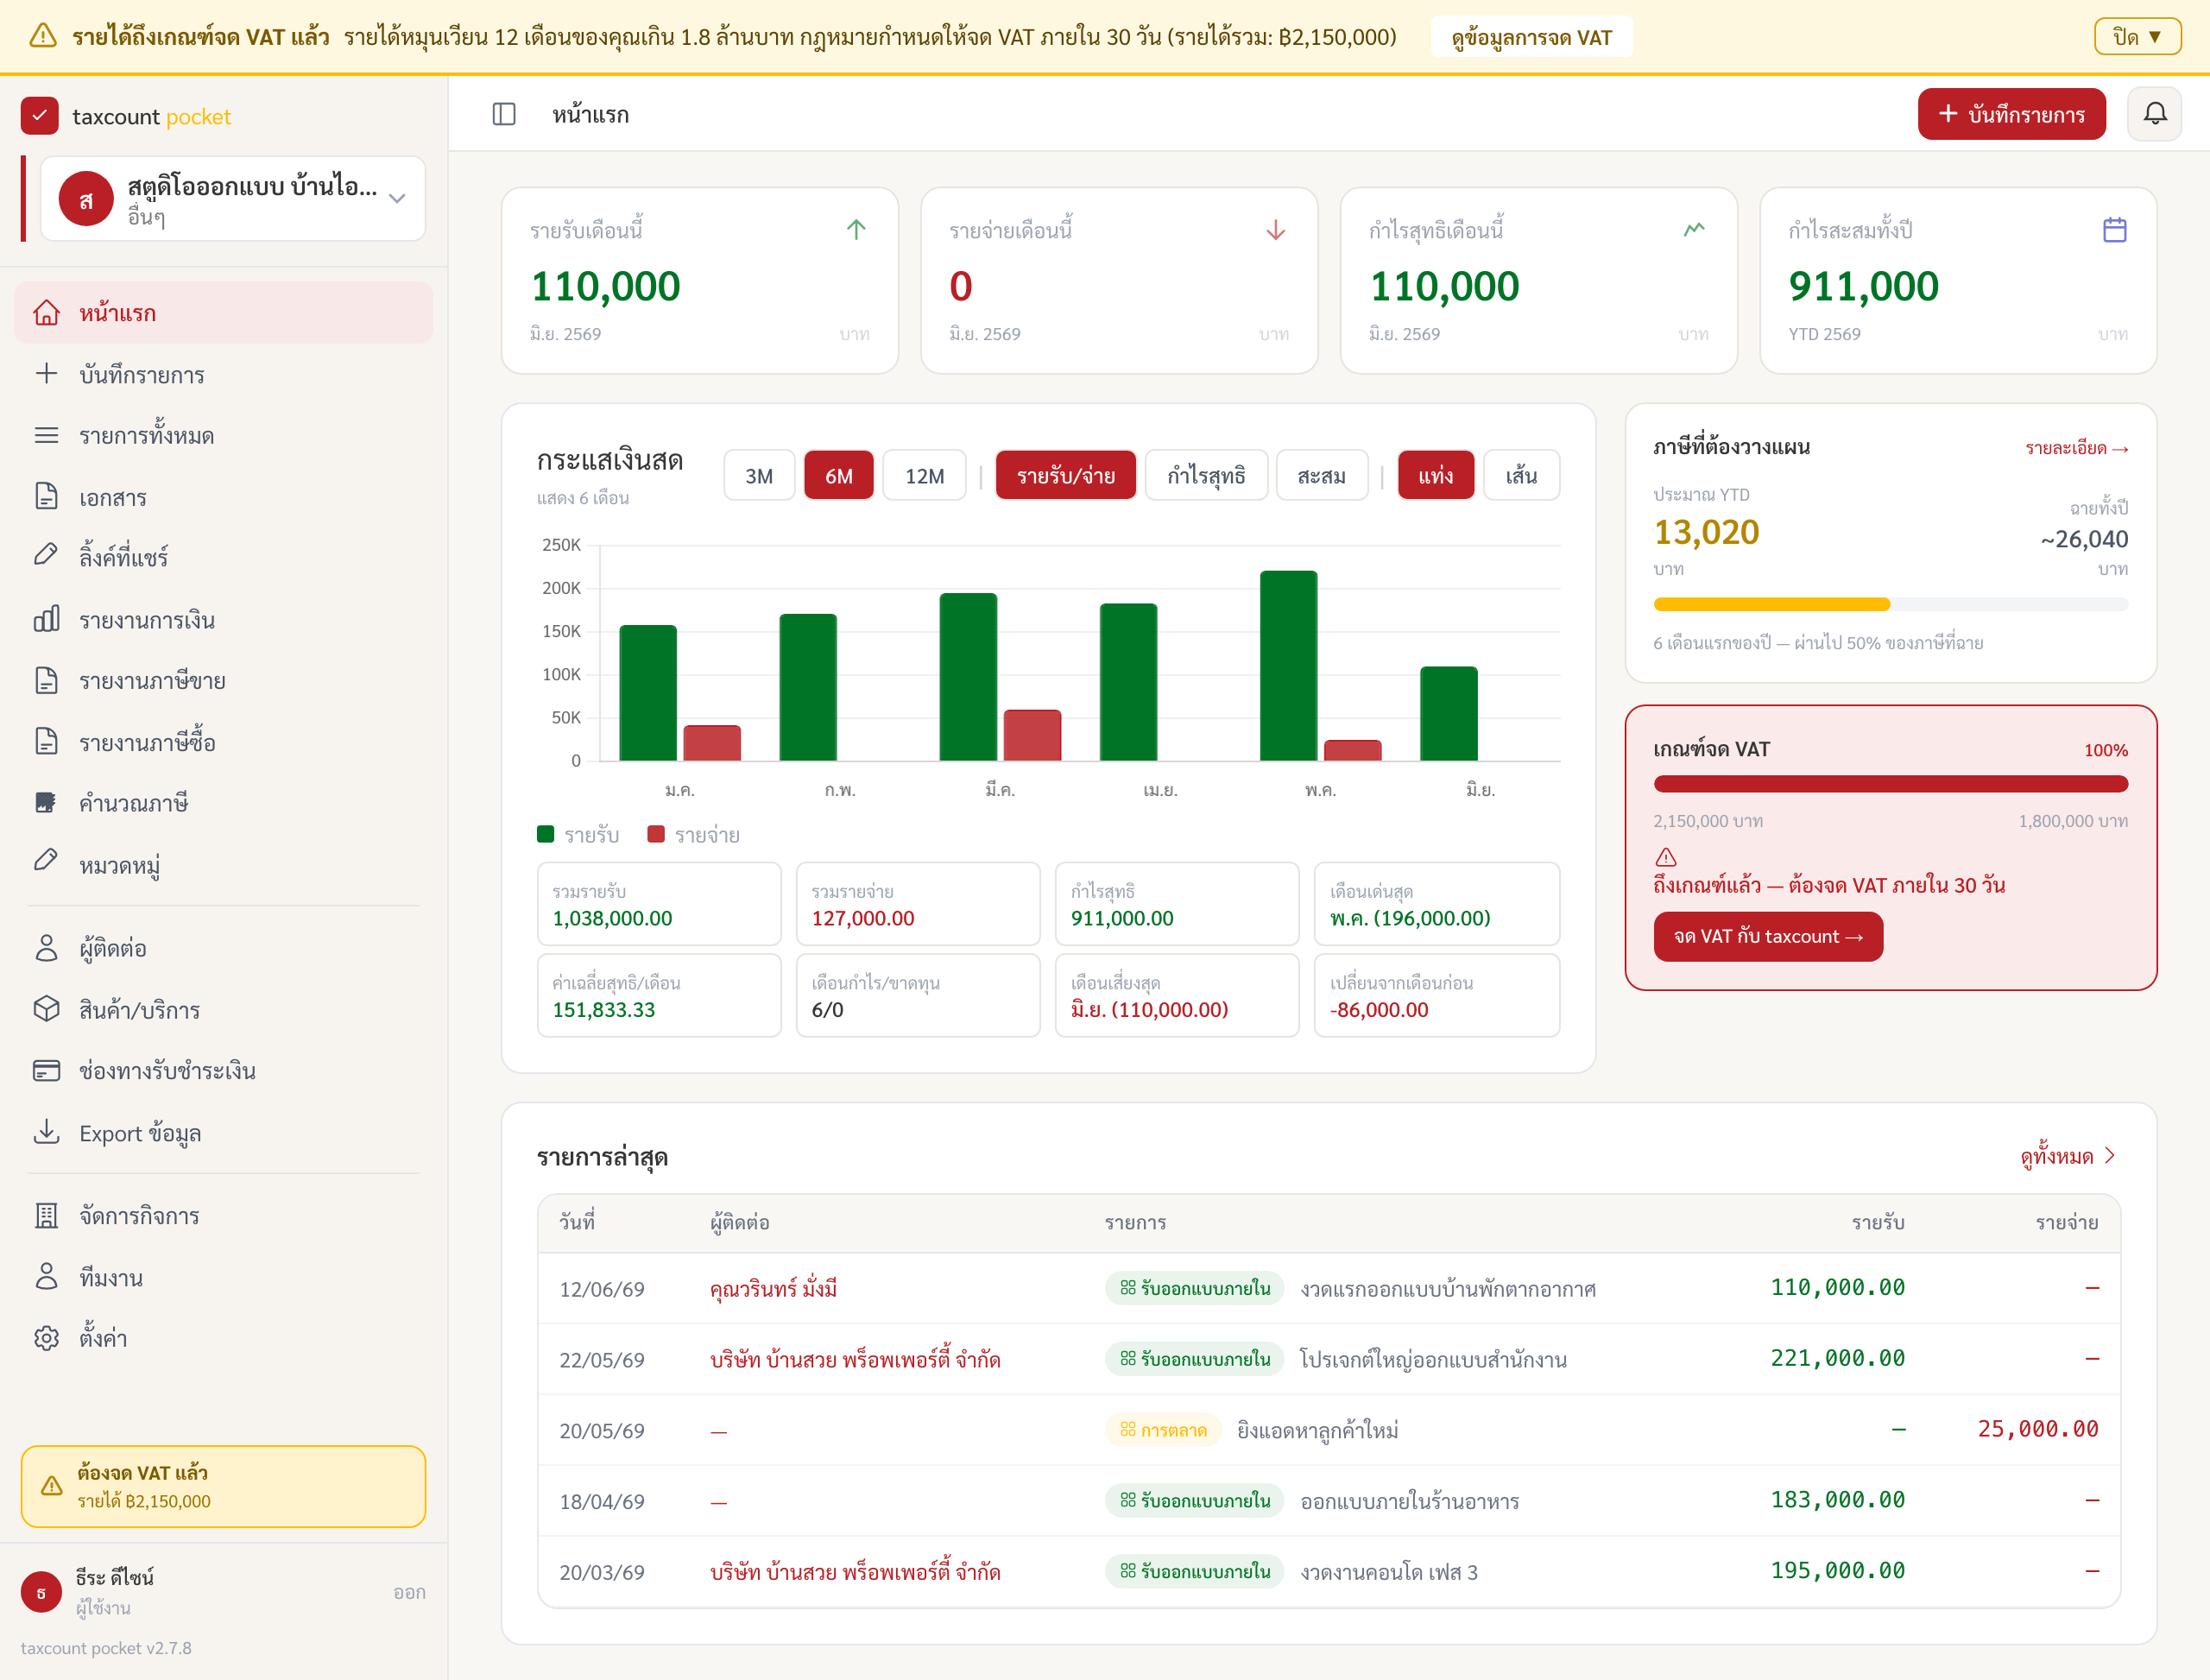The height and width of the screenshot is (1680, 2210).
Task: Switch chart type to เส้น line
Action: pos(1521,475)
